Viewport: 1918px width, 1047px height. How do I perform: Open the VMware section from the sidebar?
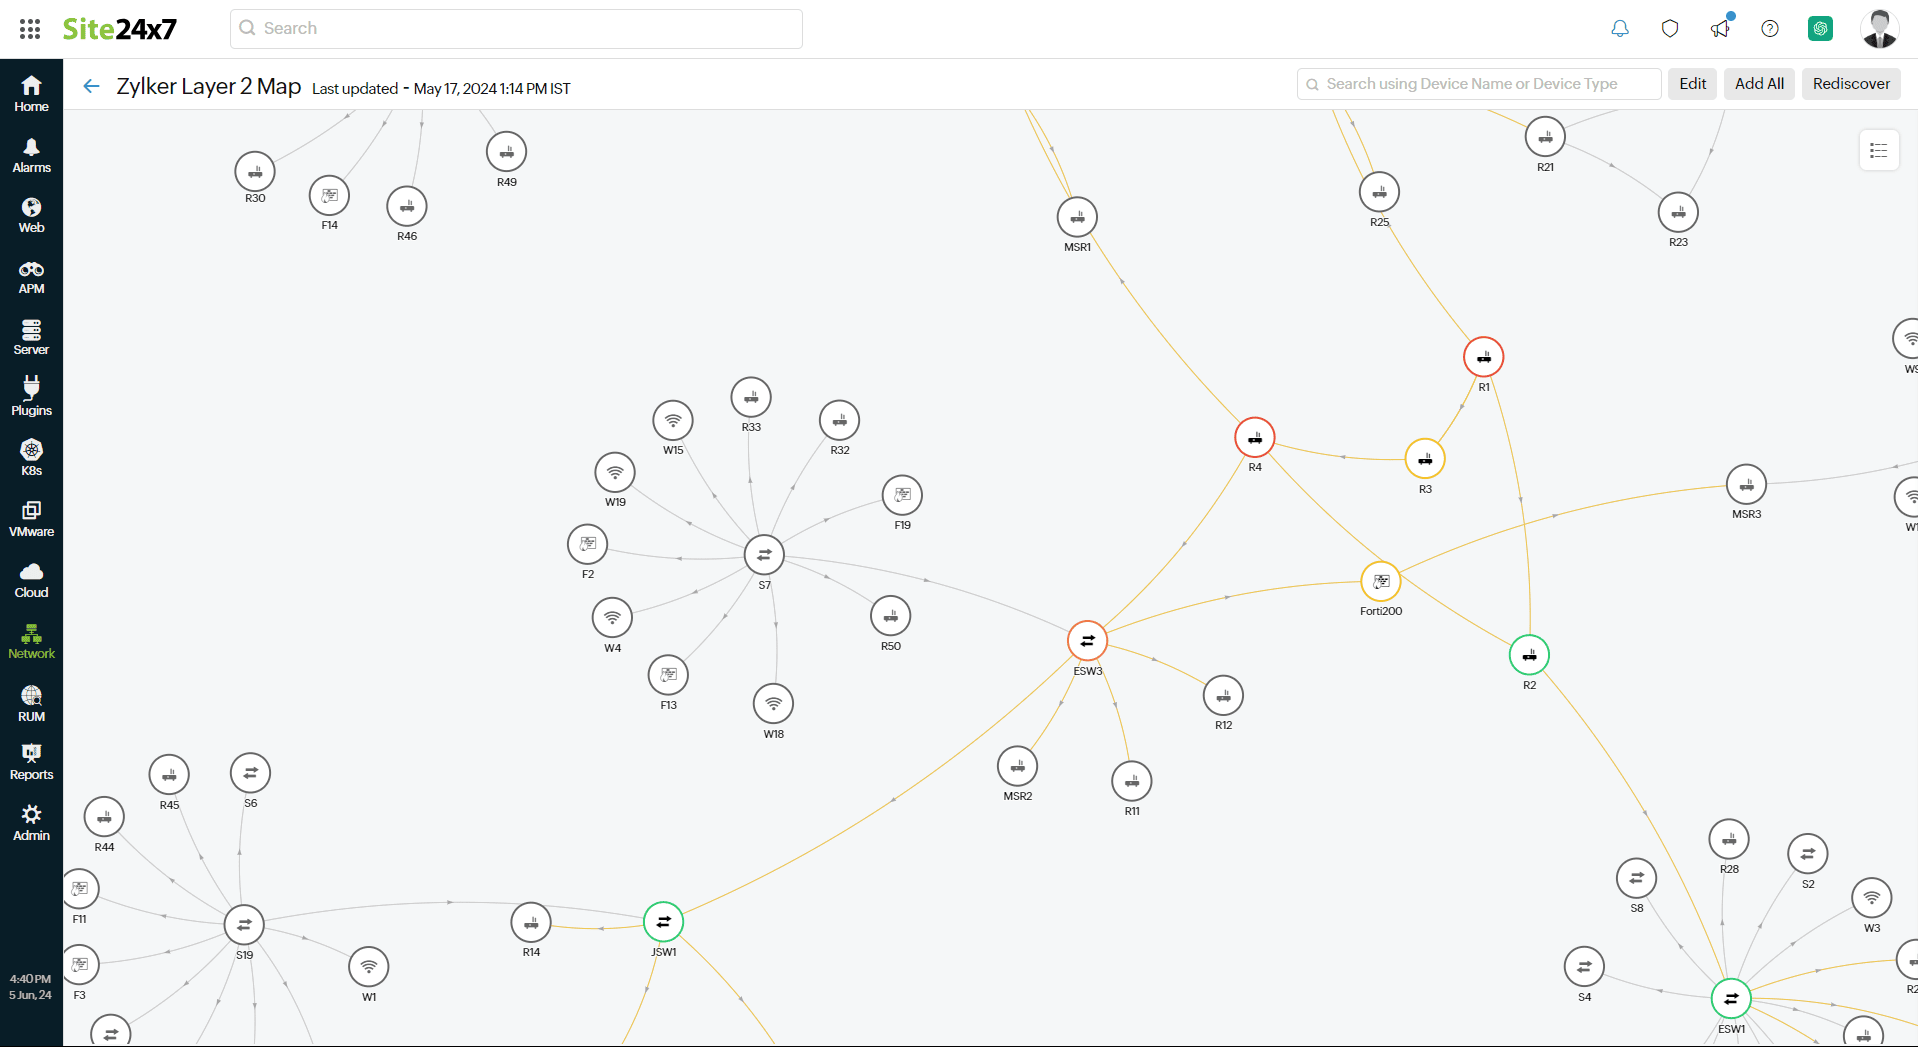click(31, 519)
